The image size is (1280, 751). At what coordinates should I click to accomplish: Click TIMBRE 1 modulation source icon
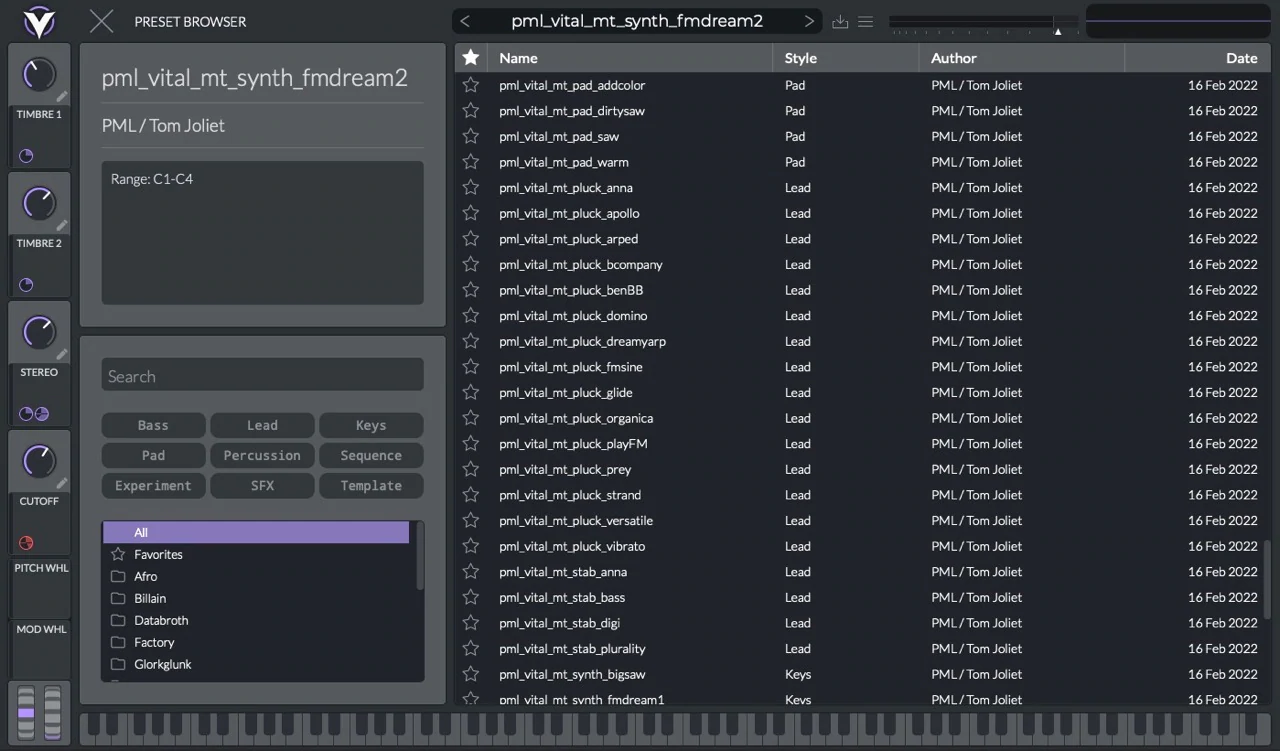[x=26, y=156]
